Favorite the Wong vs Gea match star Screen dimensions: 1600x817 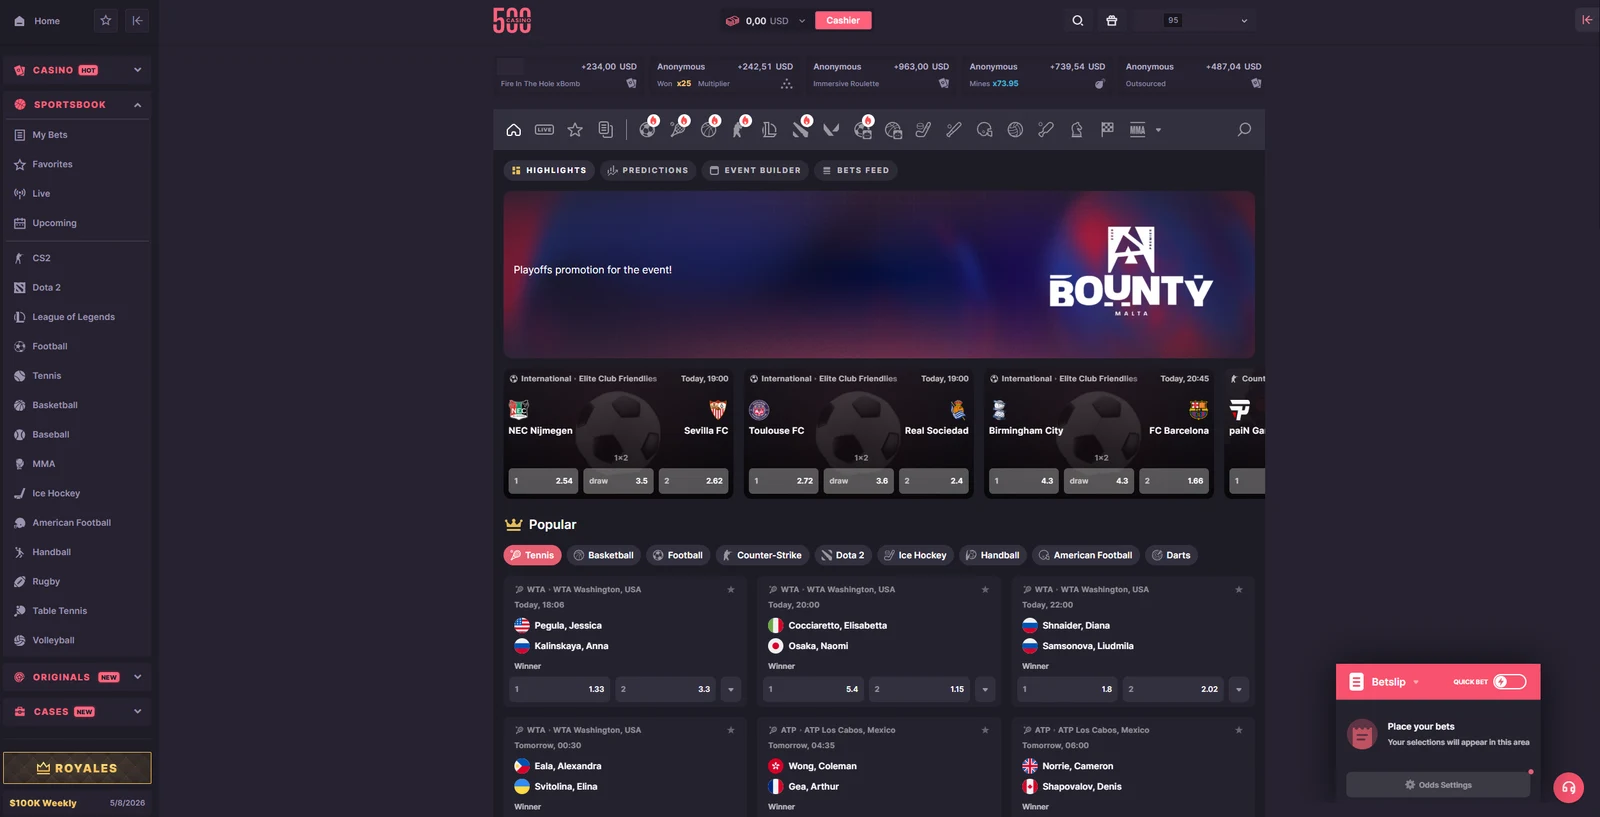[x=985, y=730]
